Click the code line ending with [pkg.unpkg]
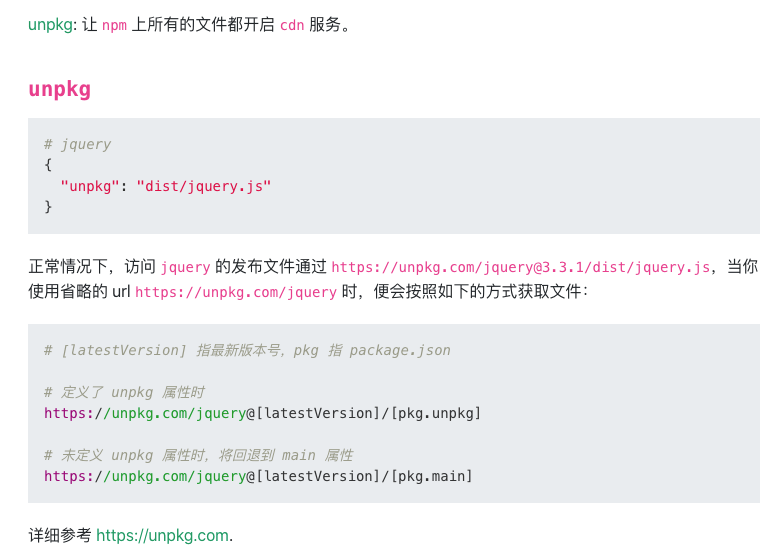Image resolution: width=784 pixels, height=557 pixels. point(262,413)
